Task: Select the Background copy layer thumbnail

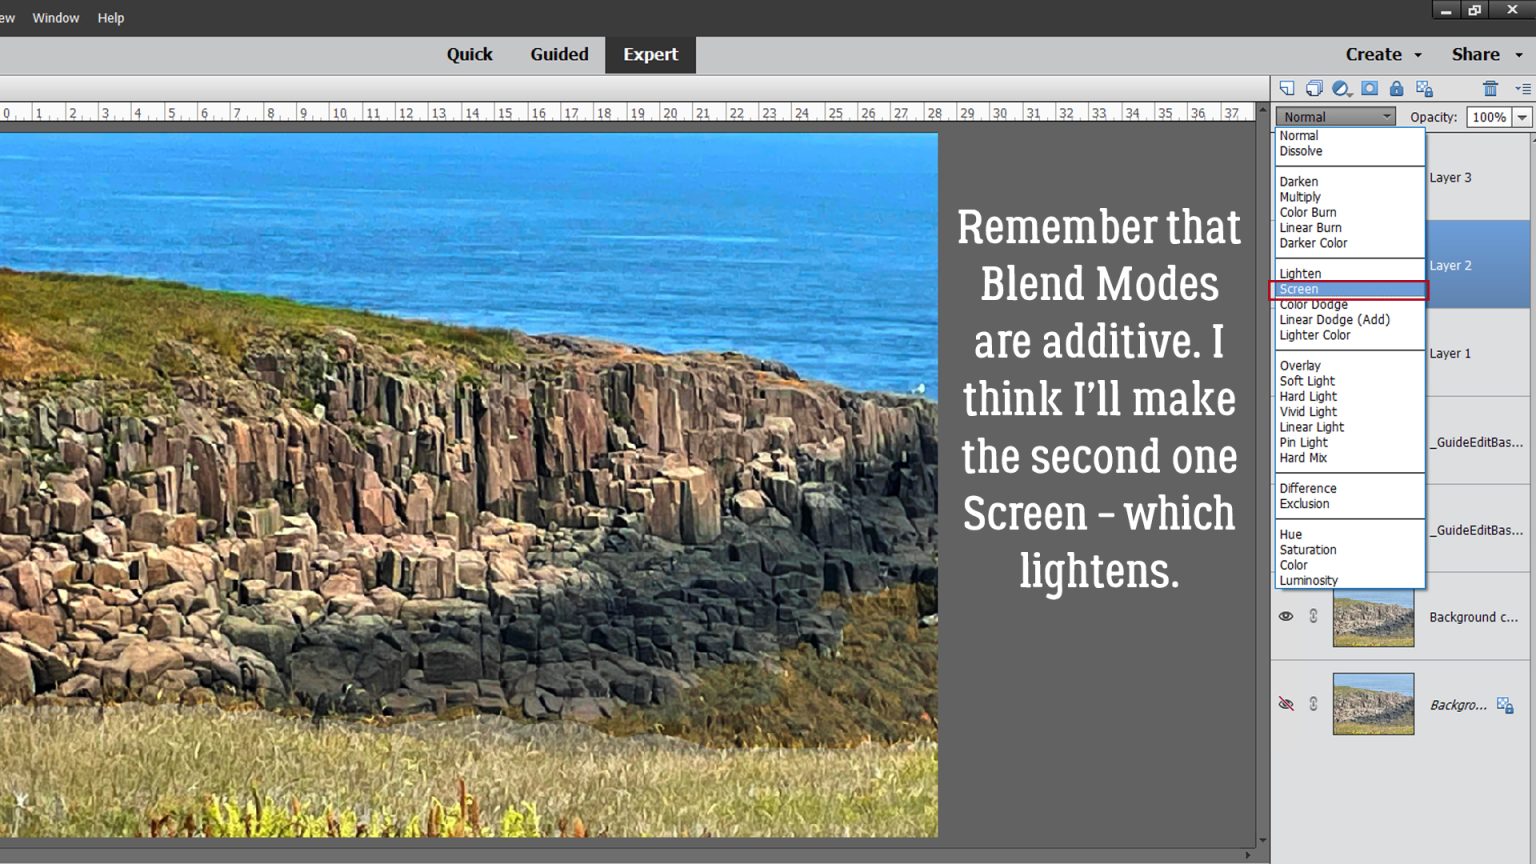Action: [x=1372, y=616]
